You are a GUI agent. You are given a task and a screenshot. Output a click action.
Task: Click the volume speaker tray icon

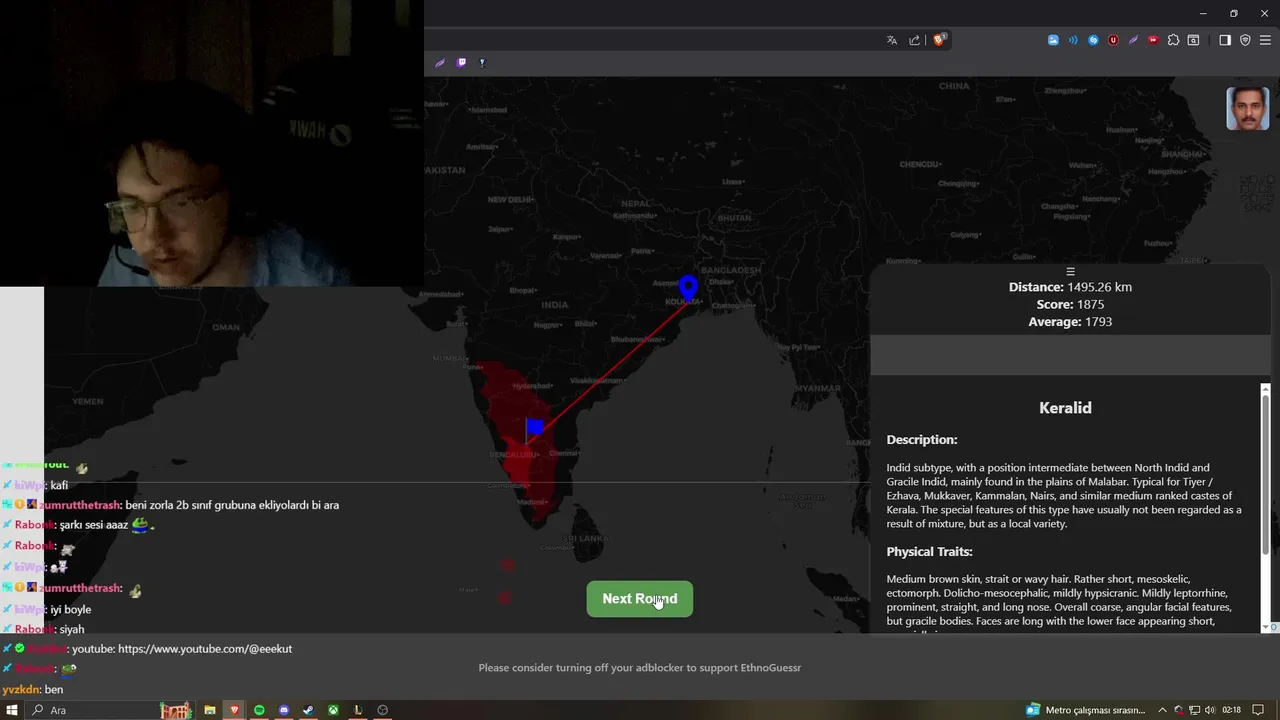(1210, 710)
